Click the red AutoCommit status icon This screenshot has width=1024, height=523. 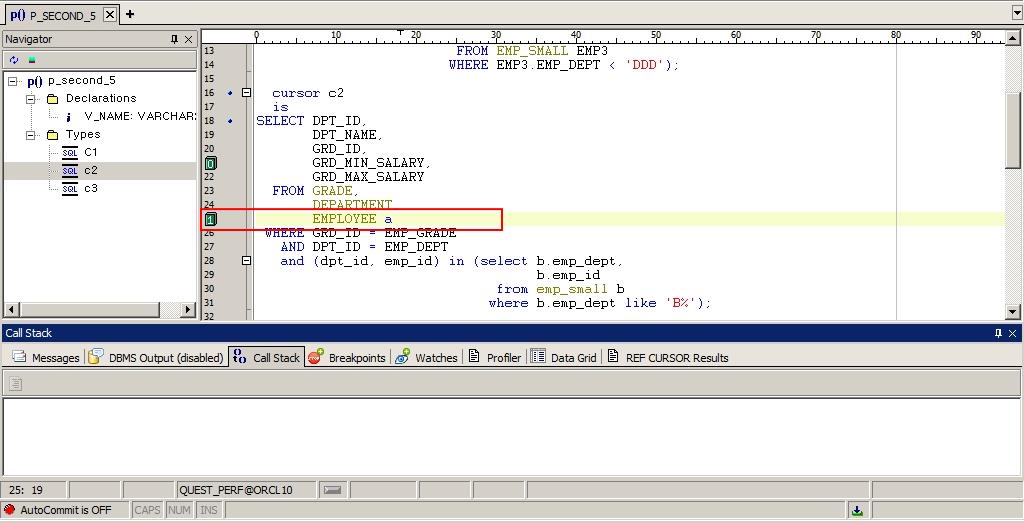10,510
